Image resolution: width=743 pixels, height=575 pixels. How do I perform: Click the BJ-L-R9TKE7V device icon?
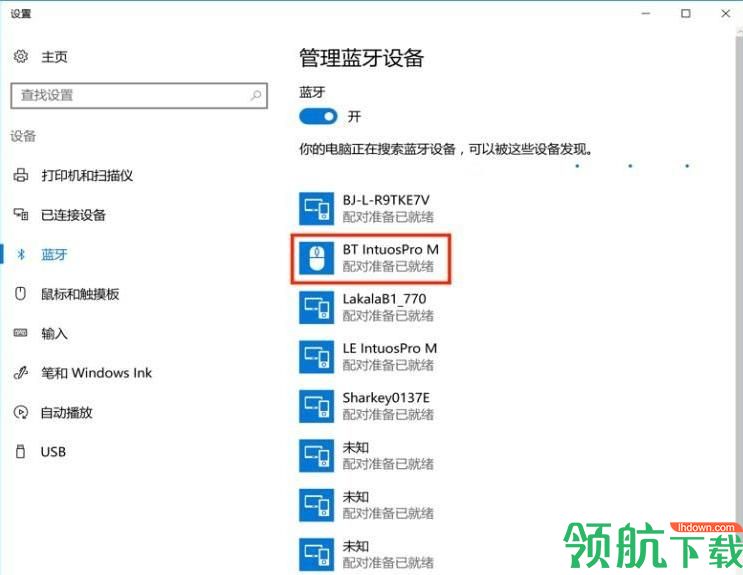coord(317,208)
